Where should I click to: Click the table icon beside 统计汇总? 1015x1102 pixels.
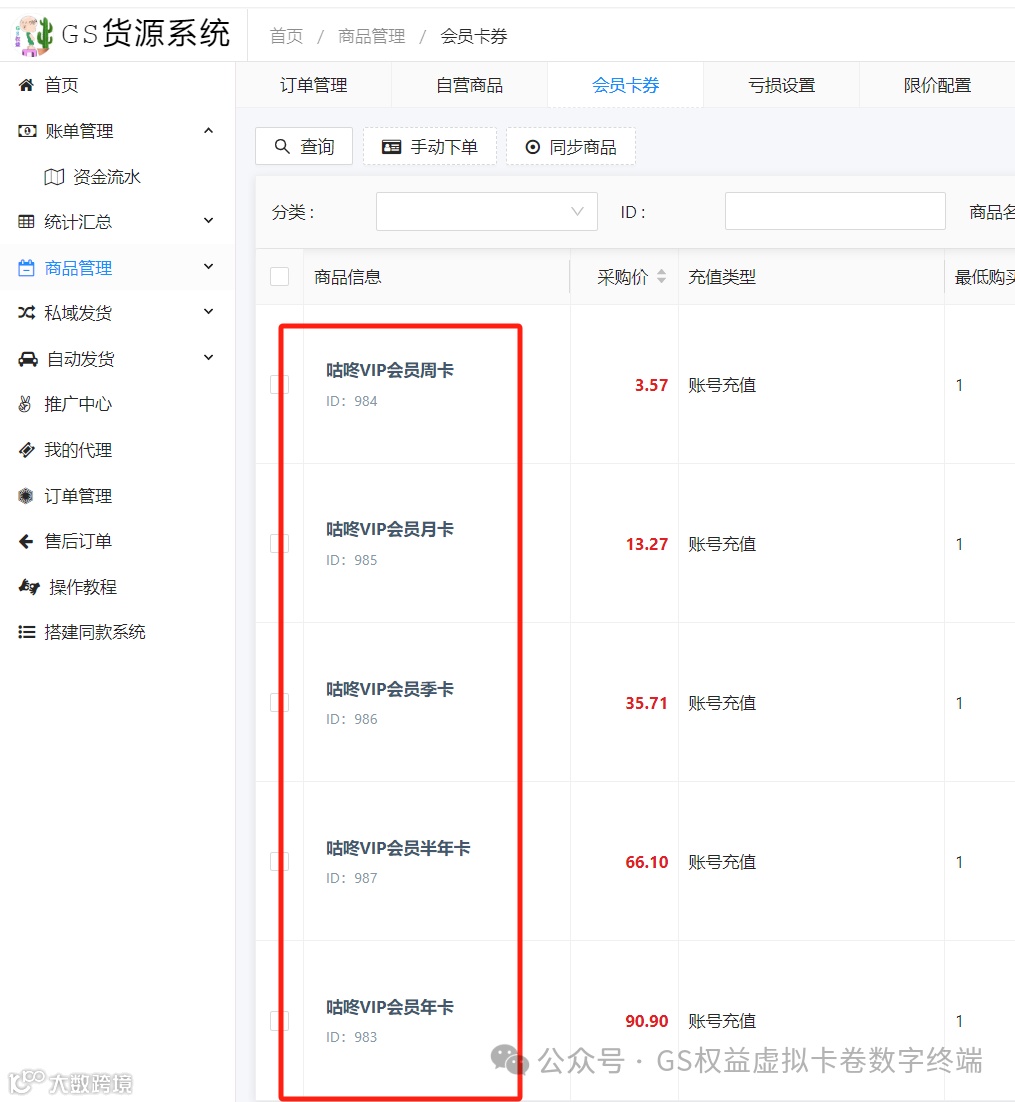(26, 221)
